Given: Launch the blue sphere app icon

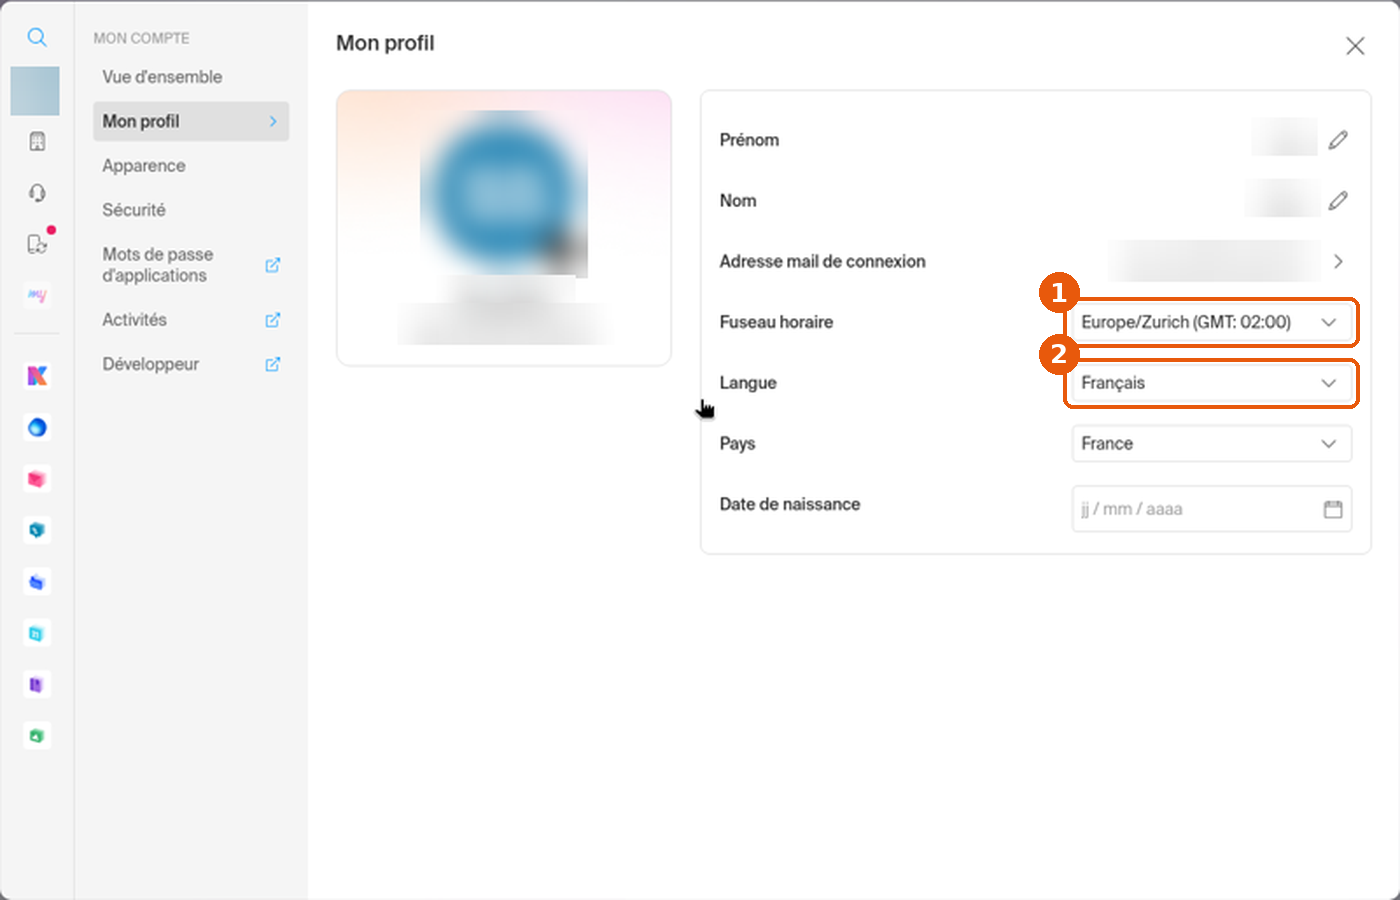Looking at the screenshot, I should [x=37, y=427].
